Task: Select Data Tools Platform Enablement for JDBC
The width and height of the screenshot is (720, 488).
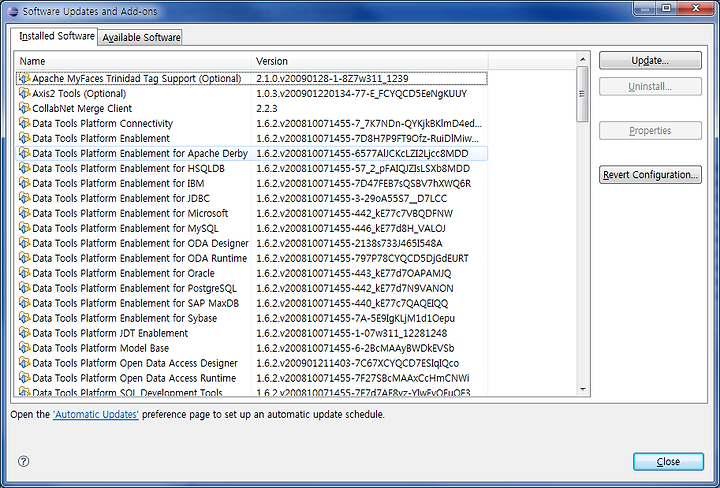Action: tap(252, 198)
